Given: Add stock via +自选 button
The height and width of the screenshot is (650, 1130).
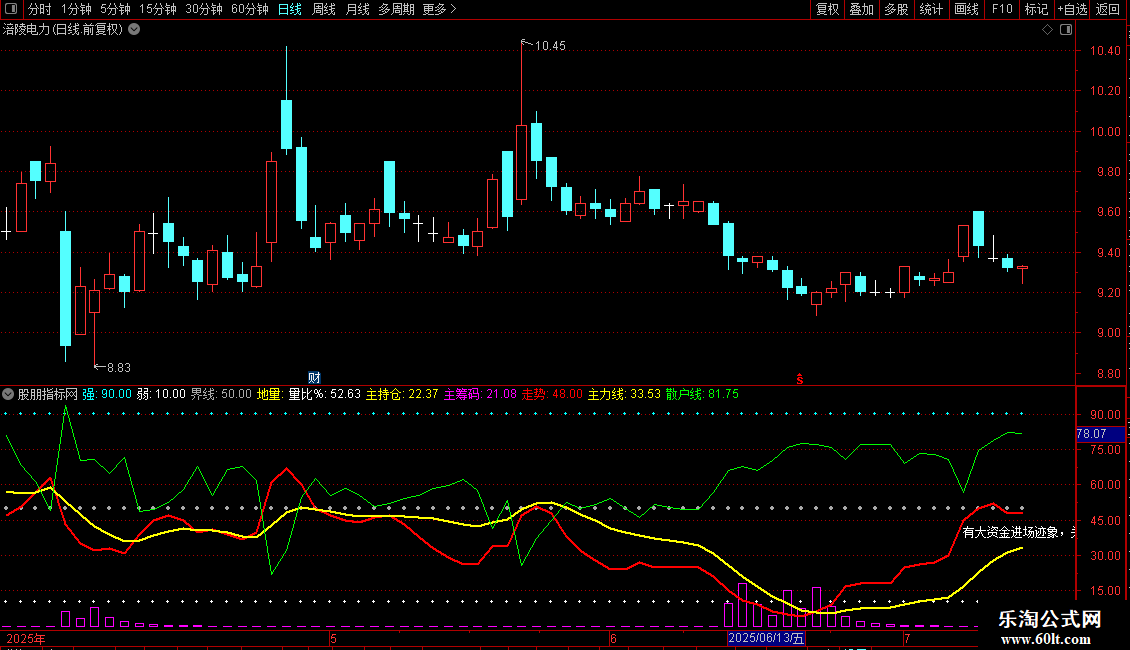Looking at the screenshot, I should (x=1072, y=9).
